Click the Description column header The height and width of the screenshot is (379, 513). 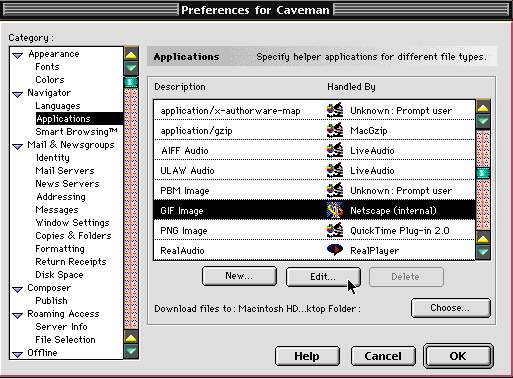180,87
